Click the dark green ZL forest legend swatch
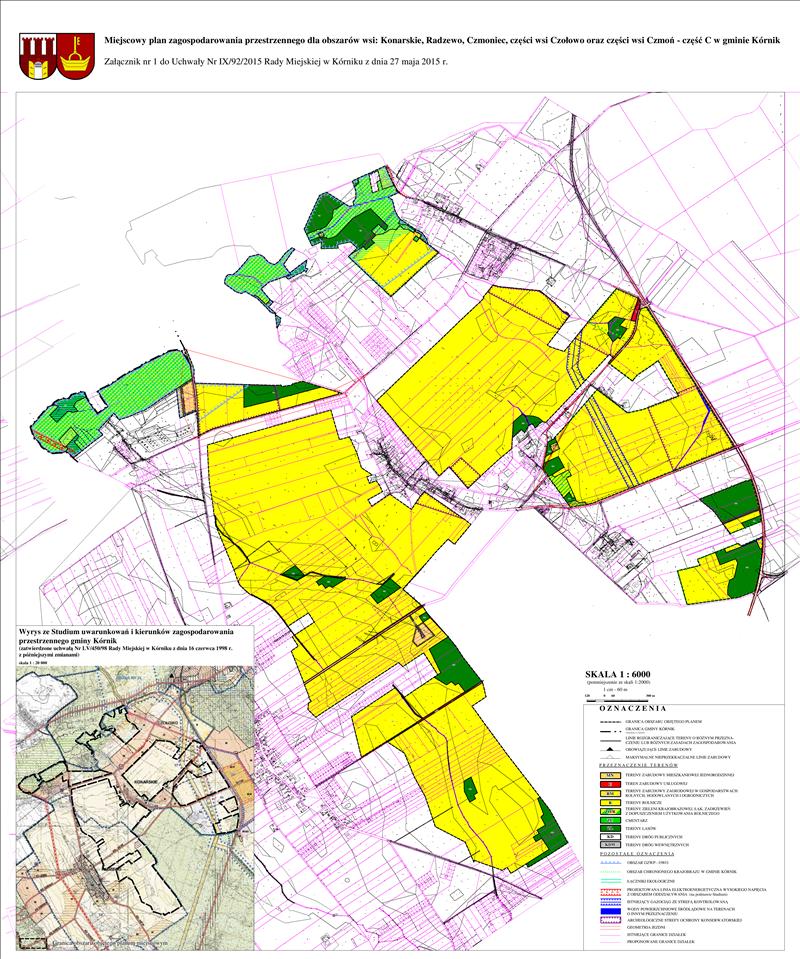This screenshot has height=959, width=800. 610,829
